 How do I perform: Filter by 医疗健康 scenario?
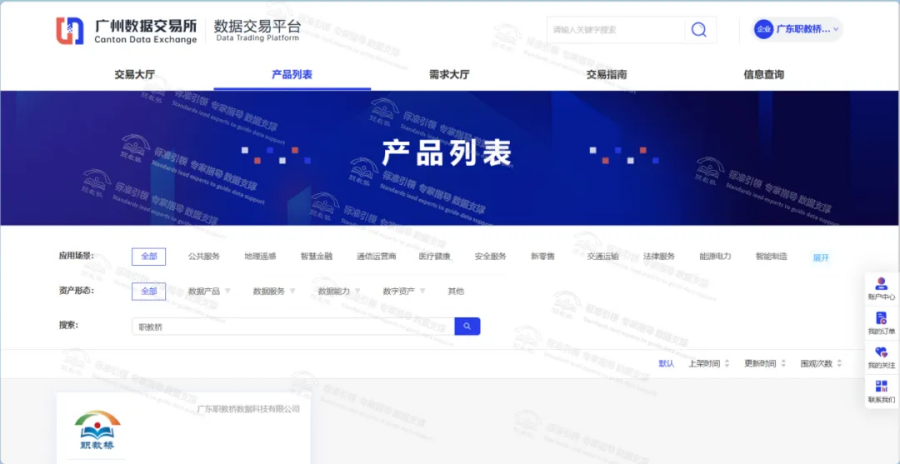click(x=435, y=257)
